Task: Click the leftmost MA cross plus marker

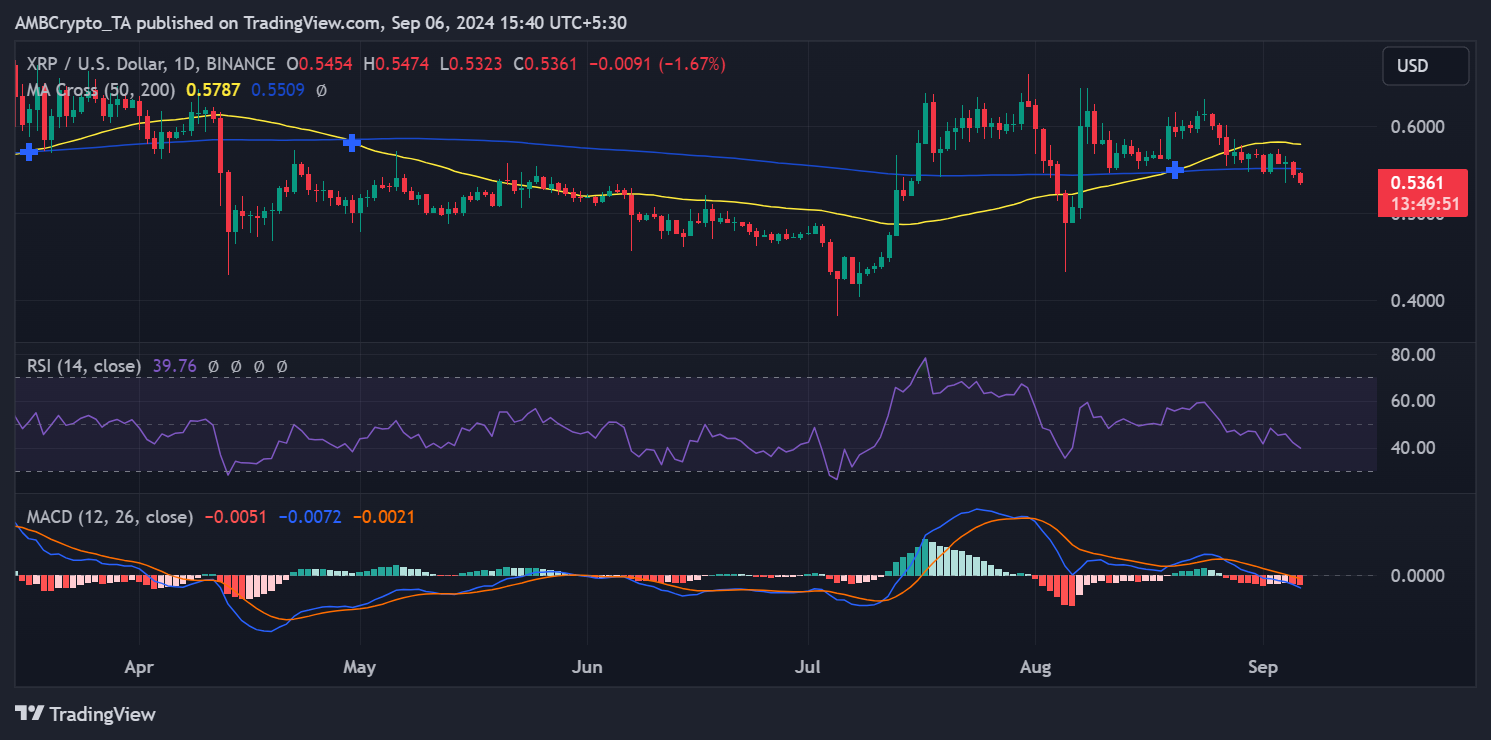Action: [x=29, y=151]
